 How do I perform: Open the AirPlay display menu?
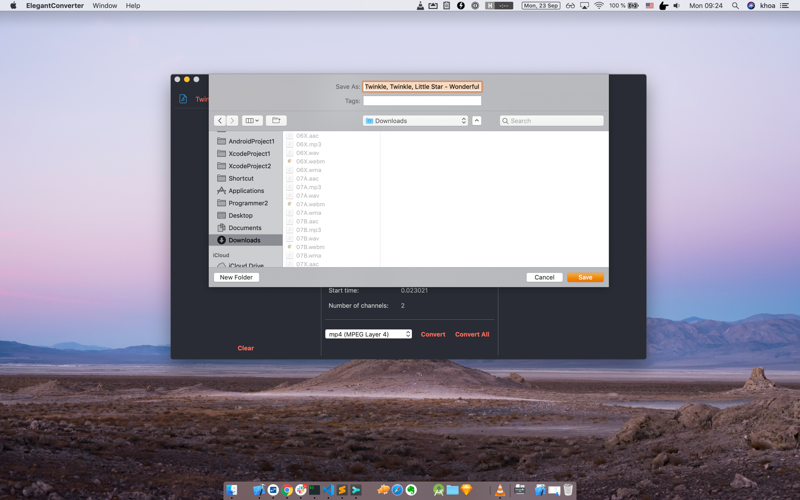pyautogui.click(x=585, y=6)
